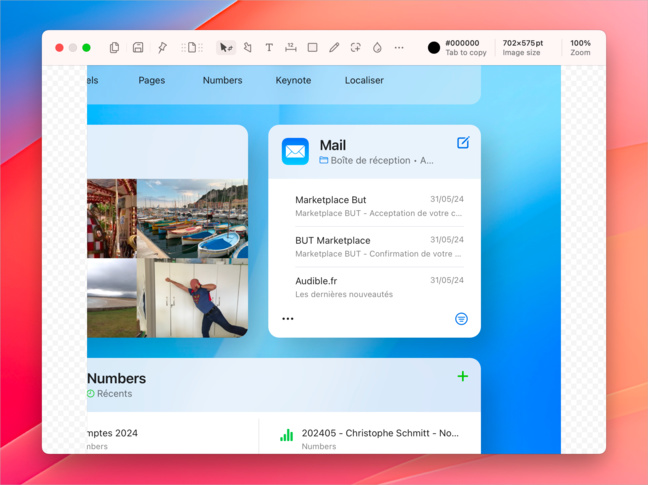Click the black #000000 color swatch

pos(434,48)
